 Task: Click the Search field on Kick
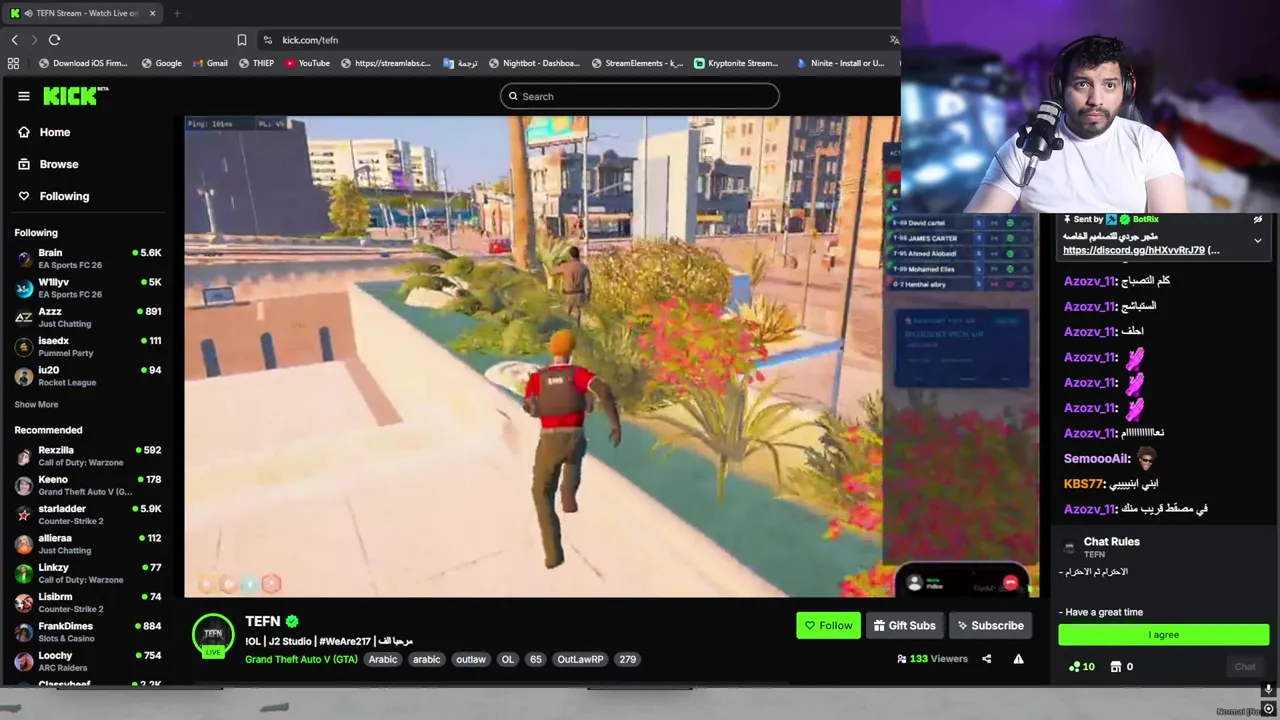[640, 96]
